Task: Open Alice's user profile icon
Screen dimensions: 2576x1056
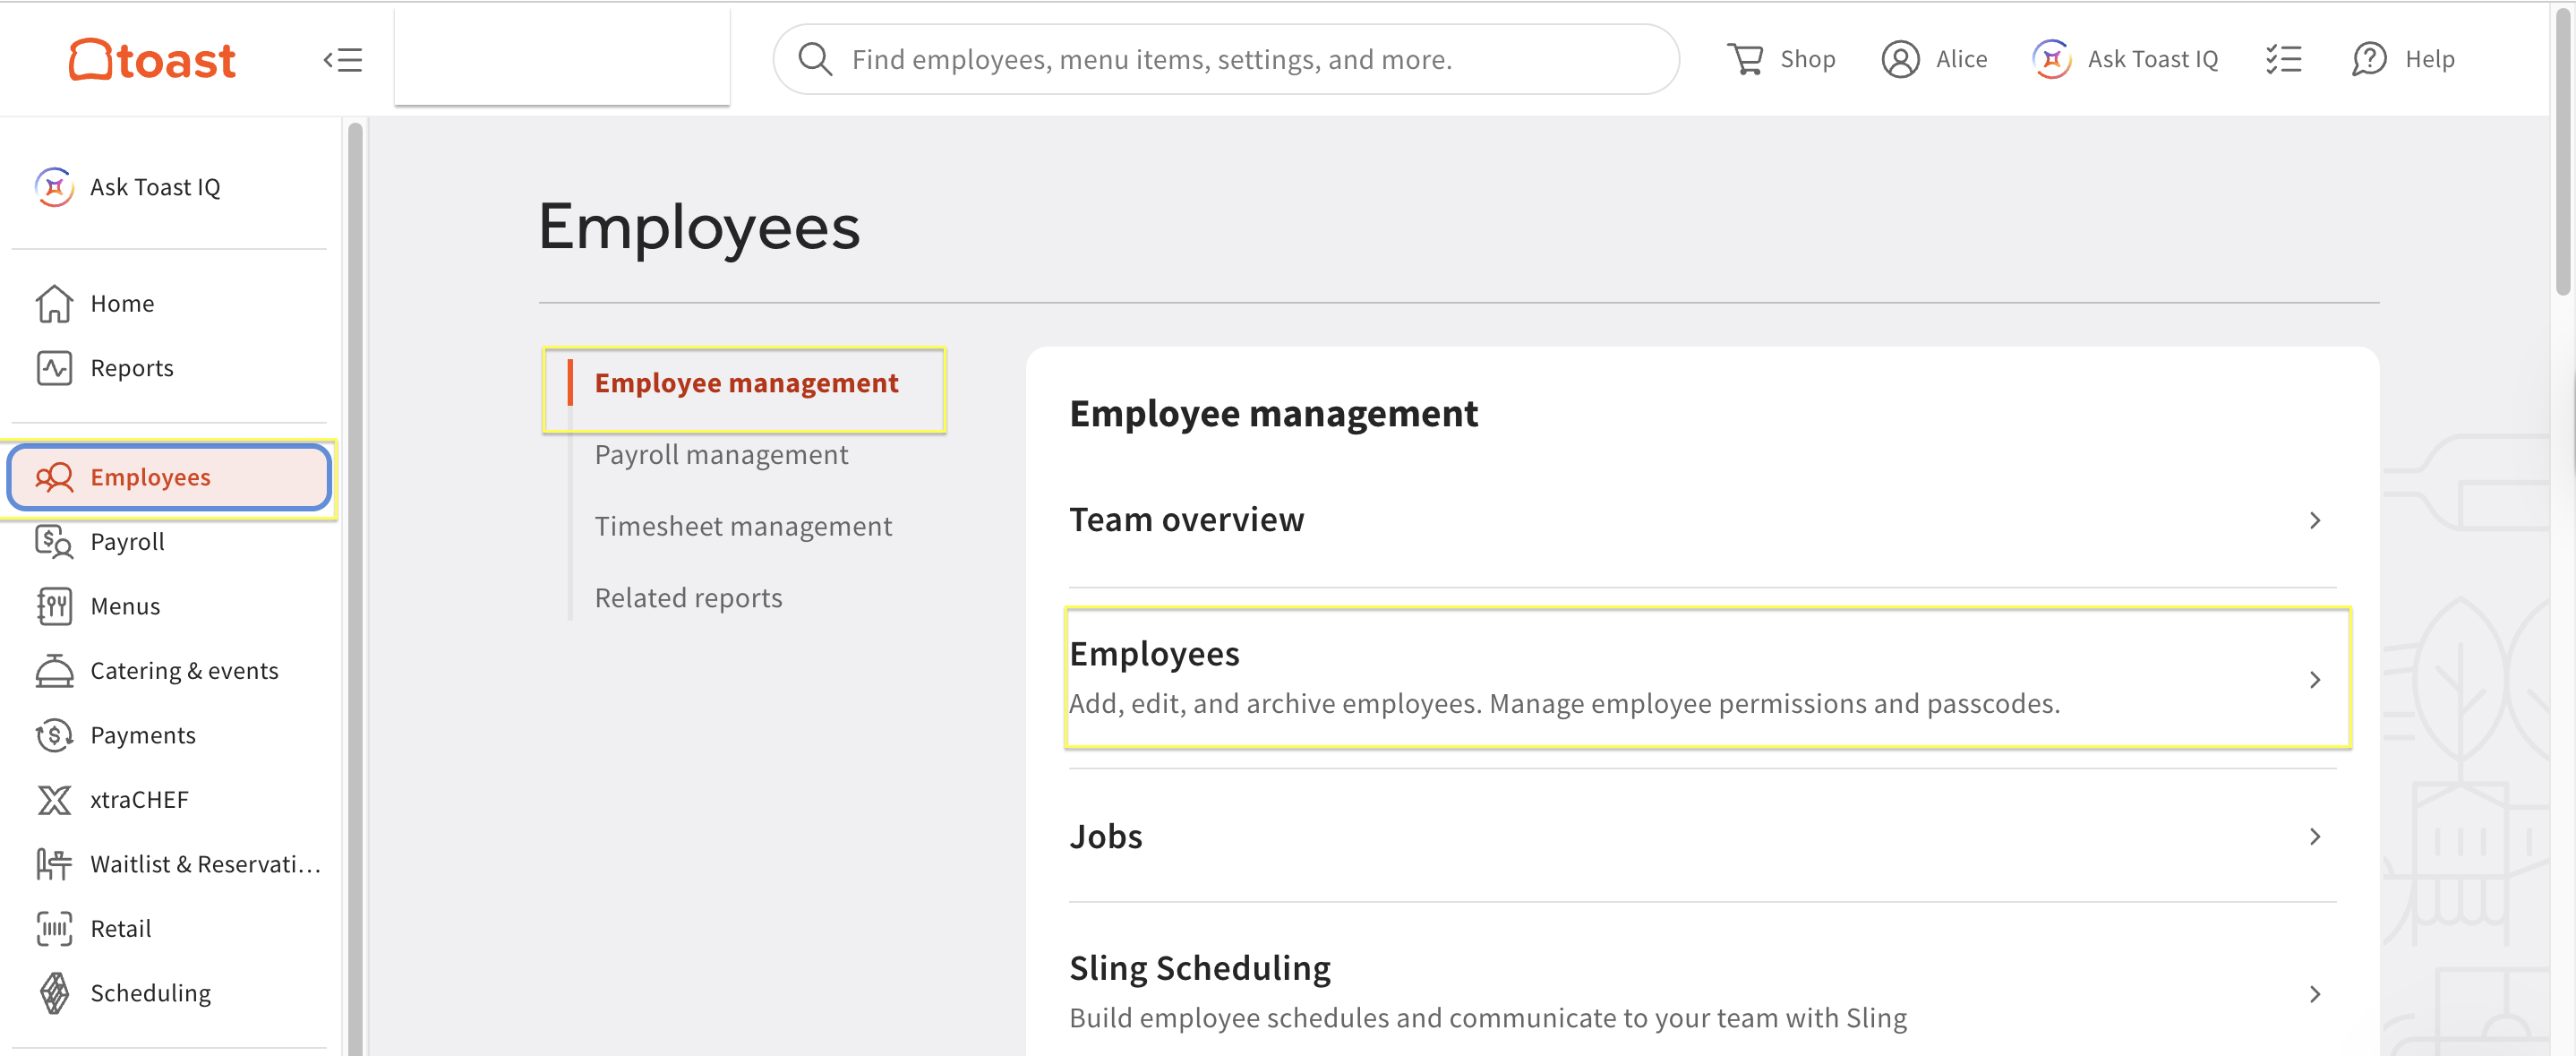Action: [x=1900, y=59]
